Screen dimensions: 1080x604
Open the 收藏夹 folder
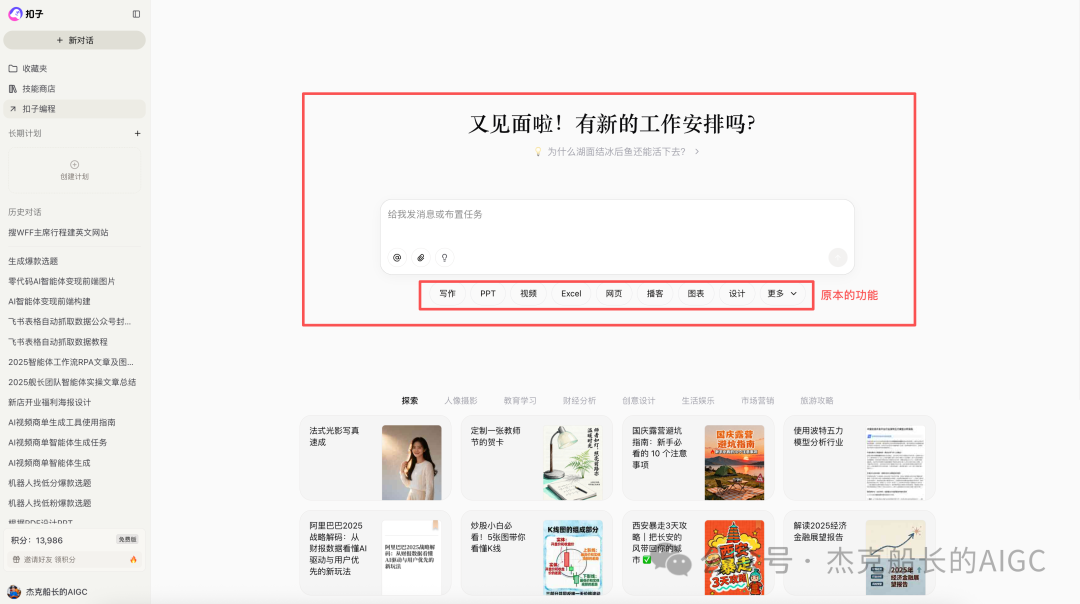tap(74, 68)
